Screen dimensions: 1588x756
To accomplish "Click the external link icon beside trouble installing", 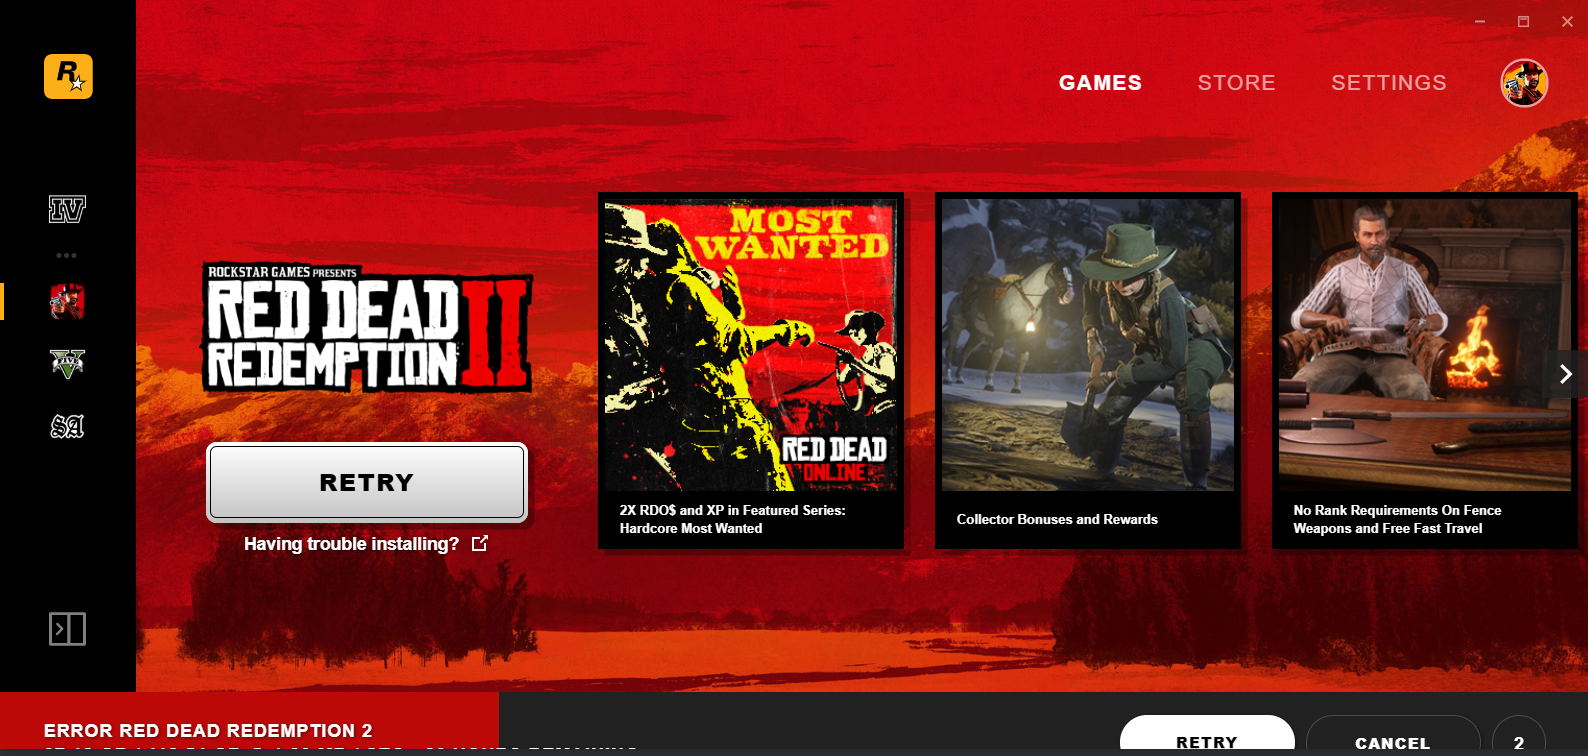I will 480,543.
